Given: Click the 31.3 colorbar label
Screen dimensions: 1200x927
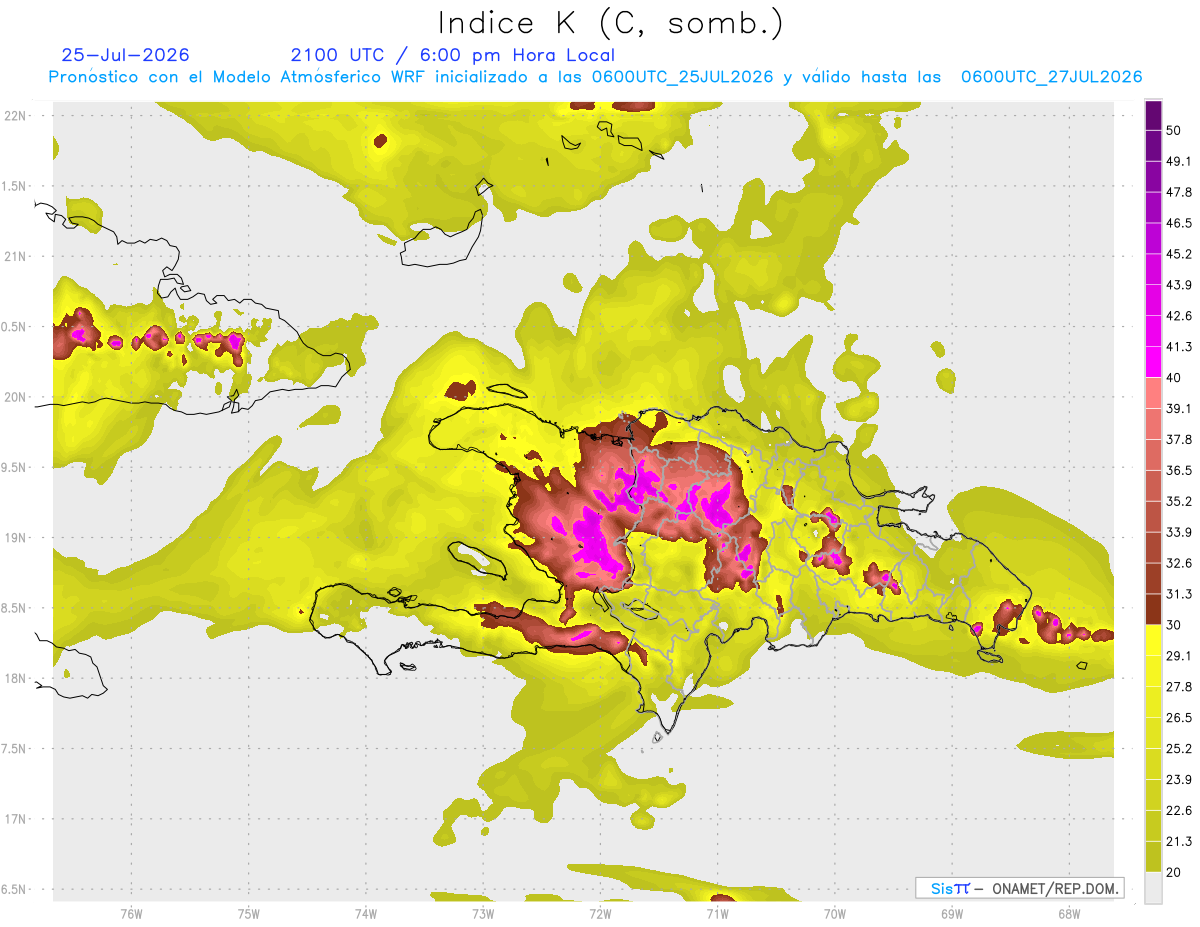Looking at the screenshot, I should click(1179, 594).
